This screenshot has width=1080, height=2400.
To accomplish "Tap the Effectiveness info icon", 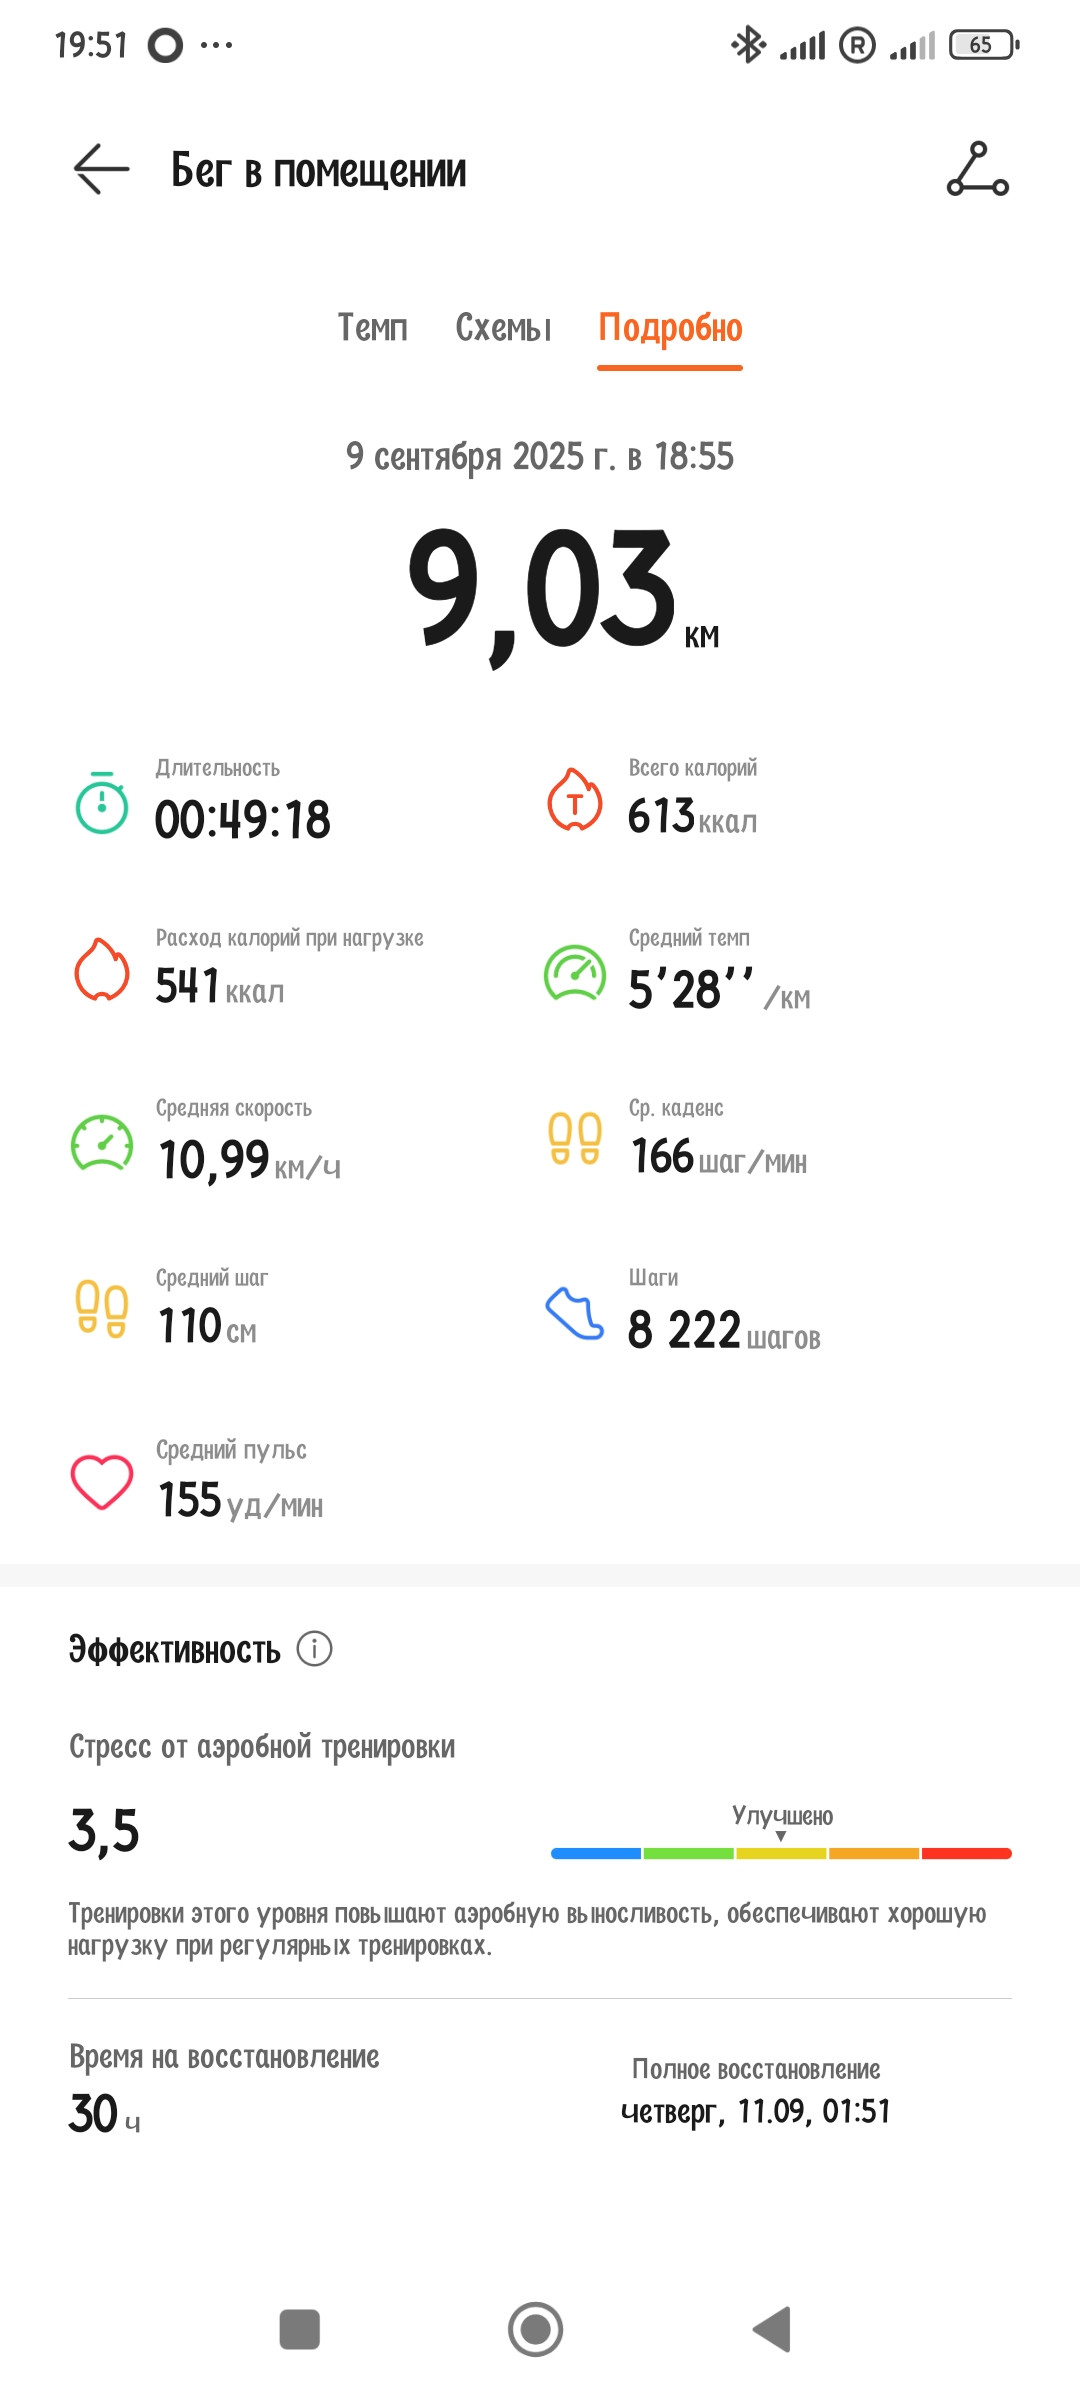I will pyautogui.click(x=314, y=1648).
